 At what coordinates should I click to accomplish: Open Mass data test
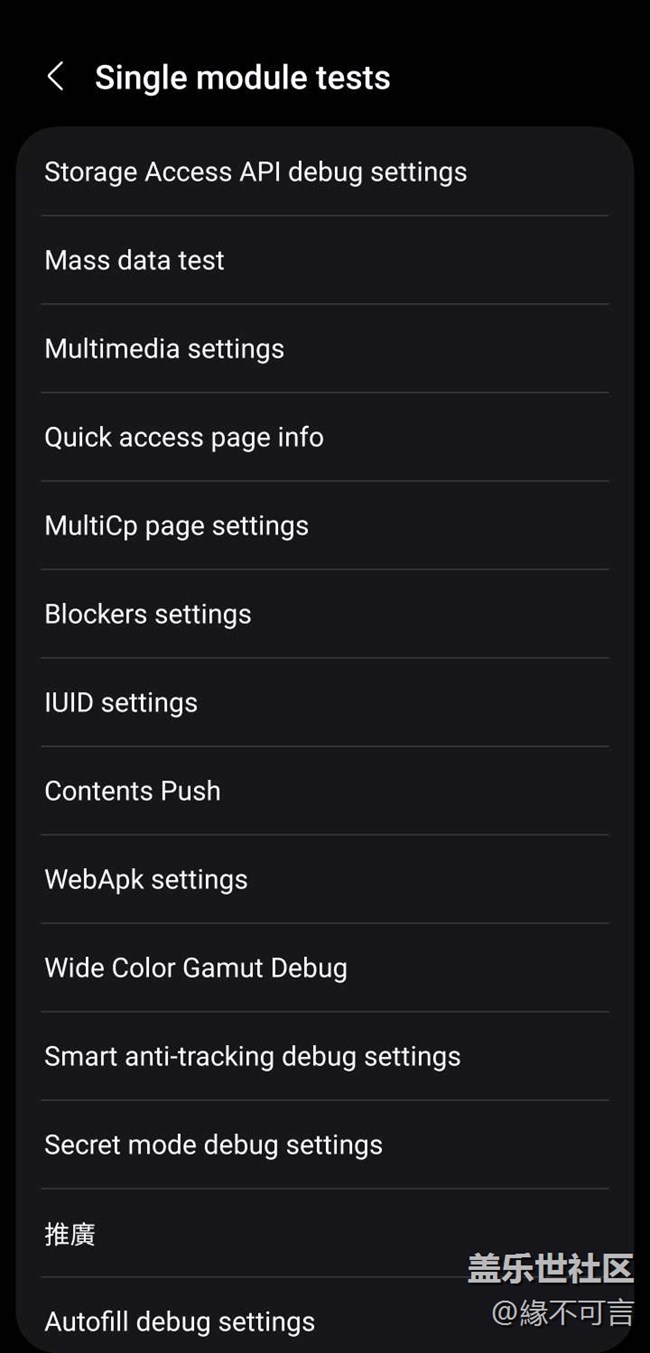pos(135,260)
